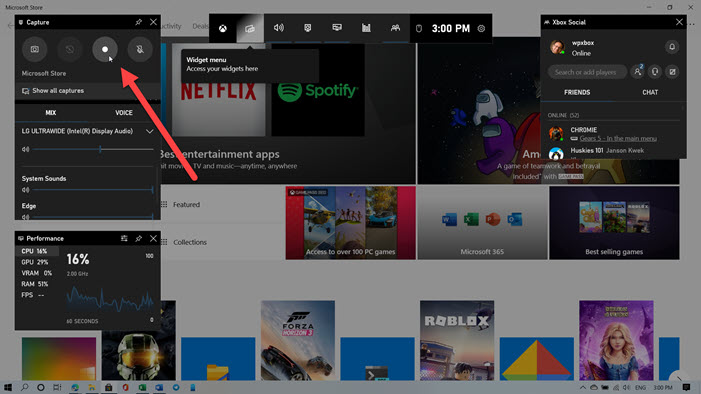Select the VRAM 0% metric

pyautogui.click(x=38, y=273)
